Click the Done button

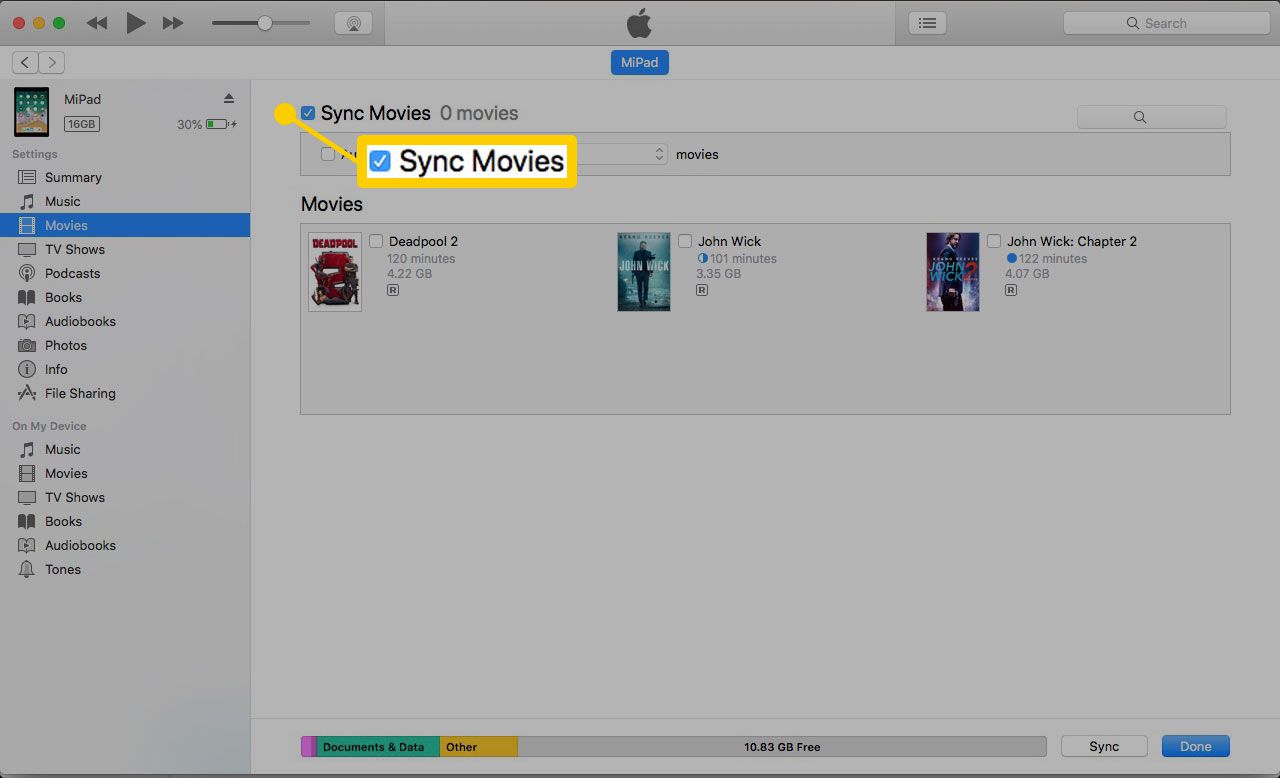click(x=1195, y=746)
